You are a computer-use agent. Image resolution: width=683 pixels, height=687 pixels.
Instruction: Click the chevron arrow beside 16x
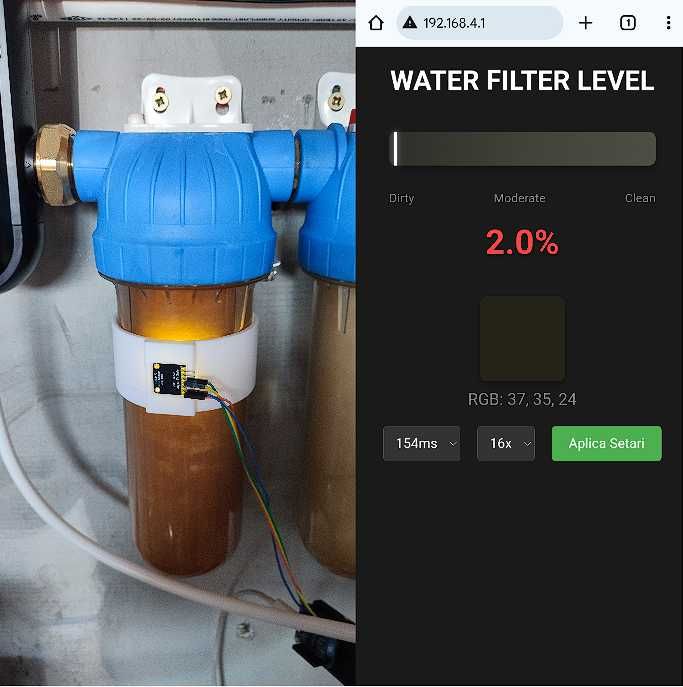pos(527,444)
